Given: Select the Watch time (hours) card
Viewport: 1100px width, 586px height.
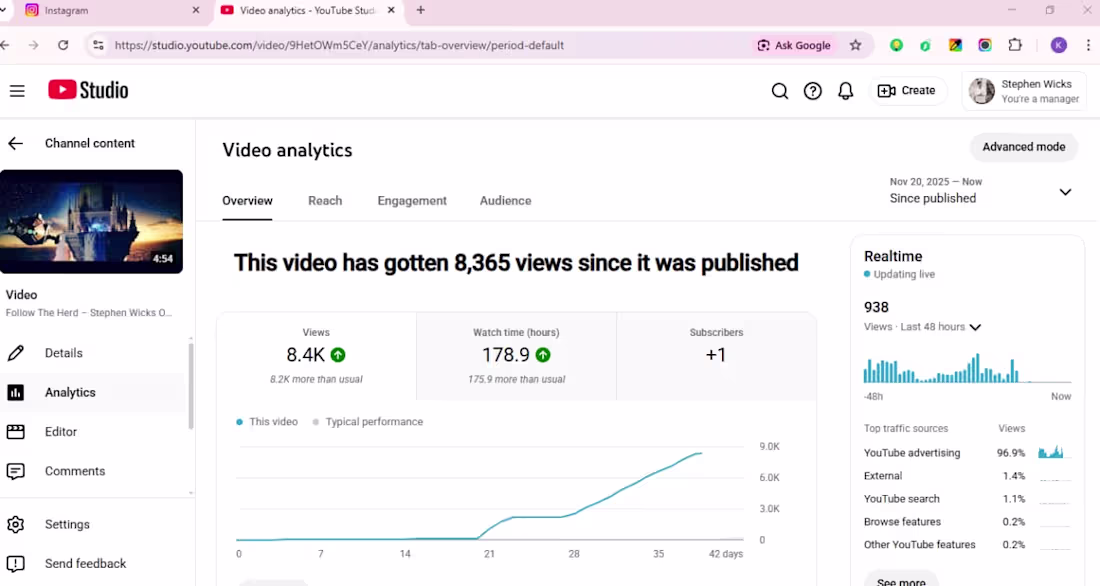Looking at the screenshot, I should [516, 357].
